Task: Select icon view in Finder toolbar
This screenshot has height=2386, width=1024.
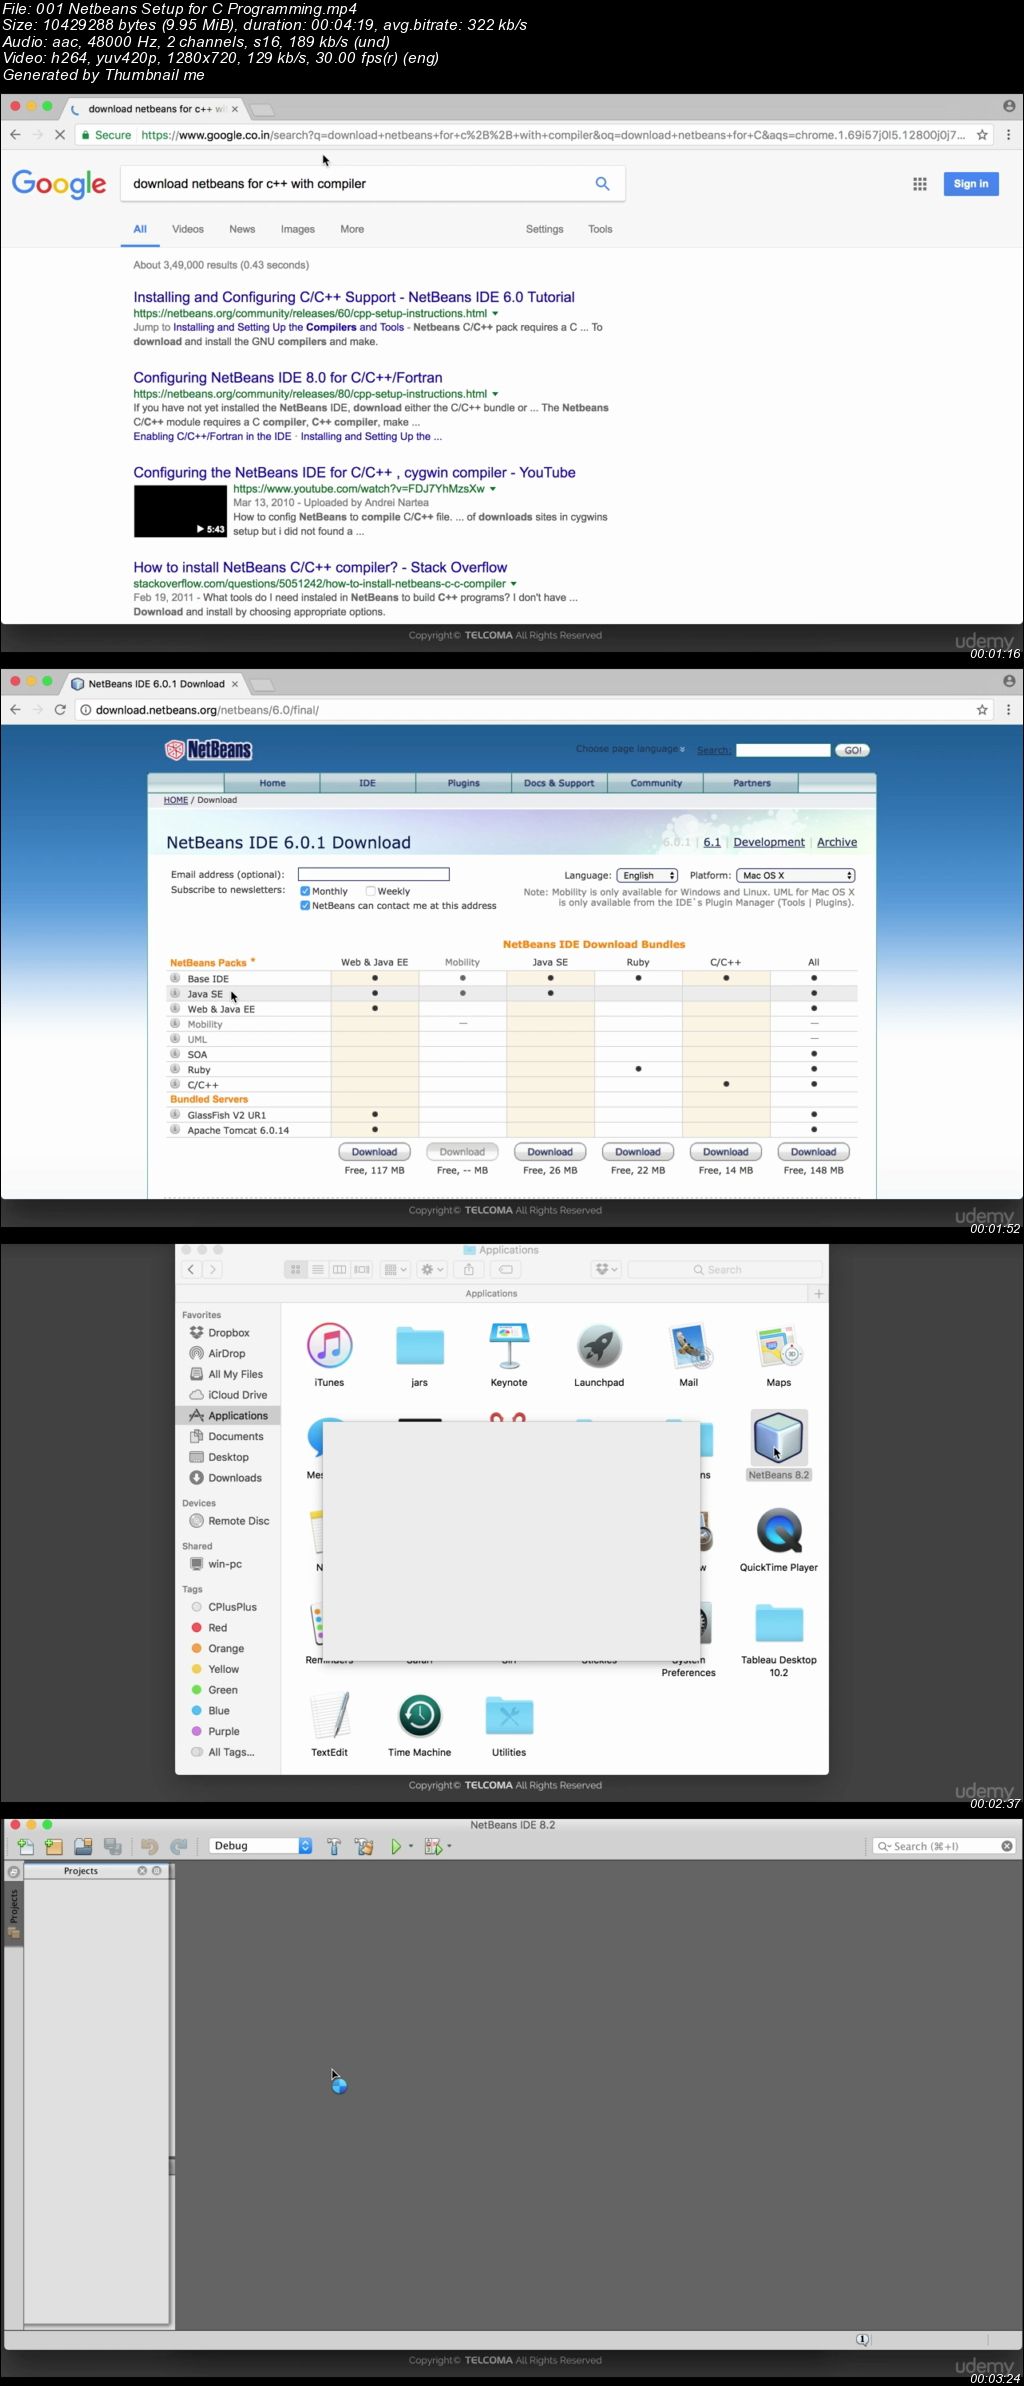Action: pos(295,1269)
